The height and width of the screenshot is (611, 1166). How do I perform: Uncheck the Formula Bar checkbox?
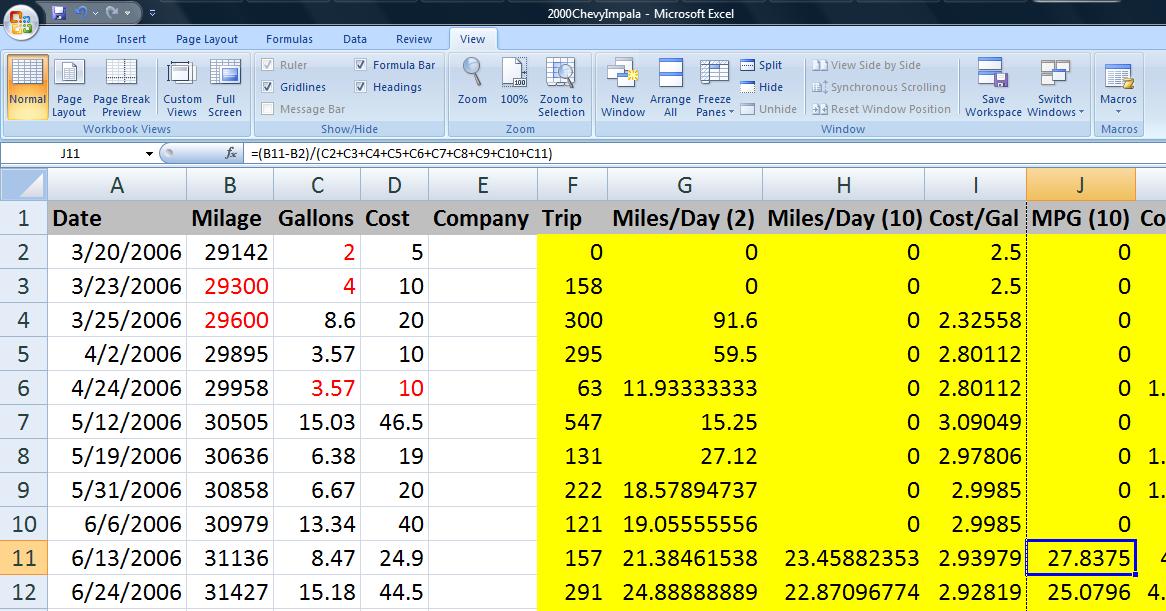[361, 65]
